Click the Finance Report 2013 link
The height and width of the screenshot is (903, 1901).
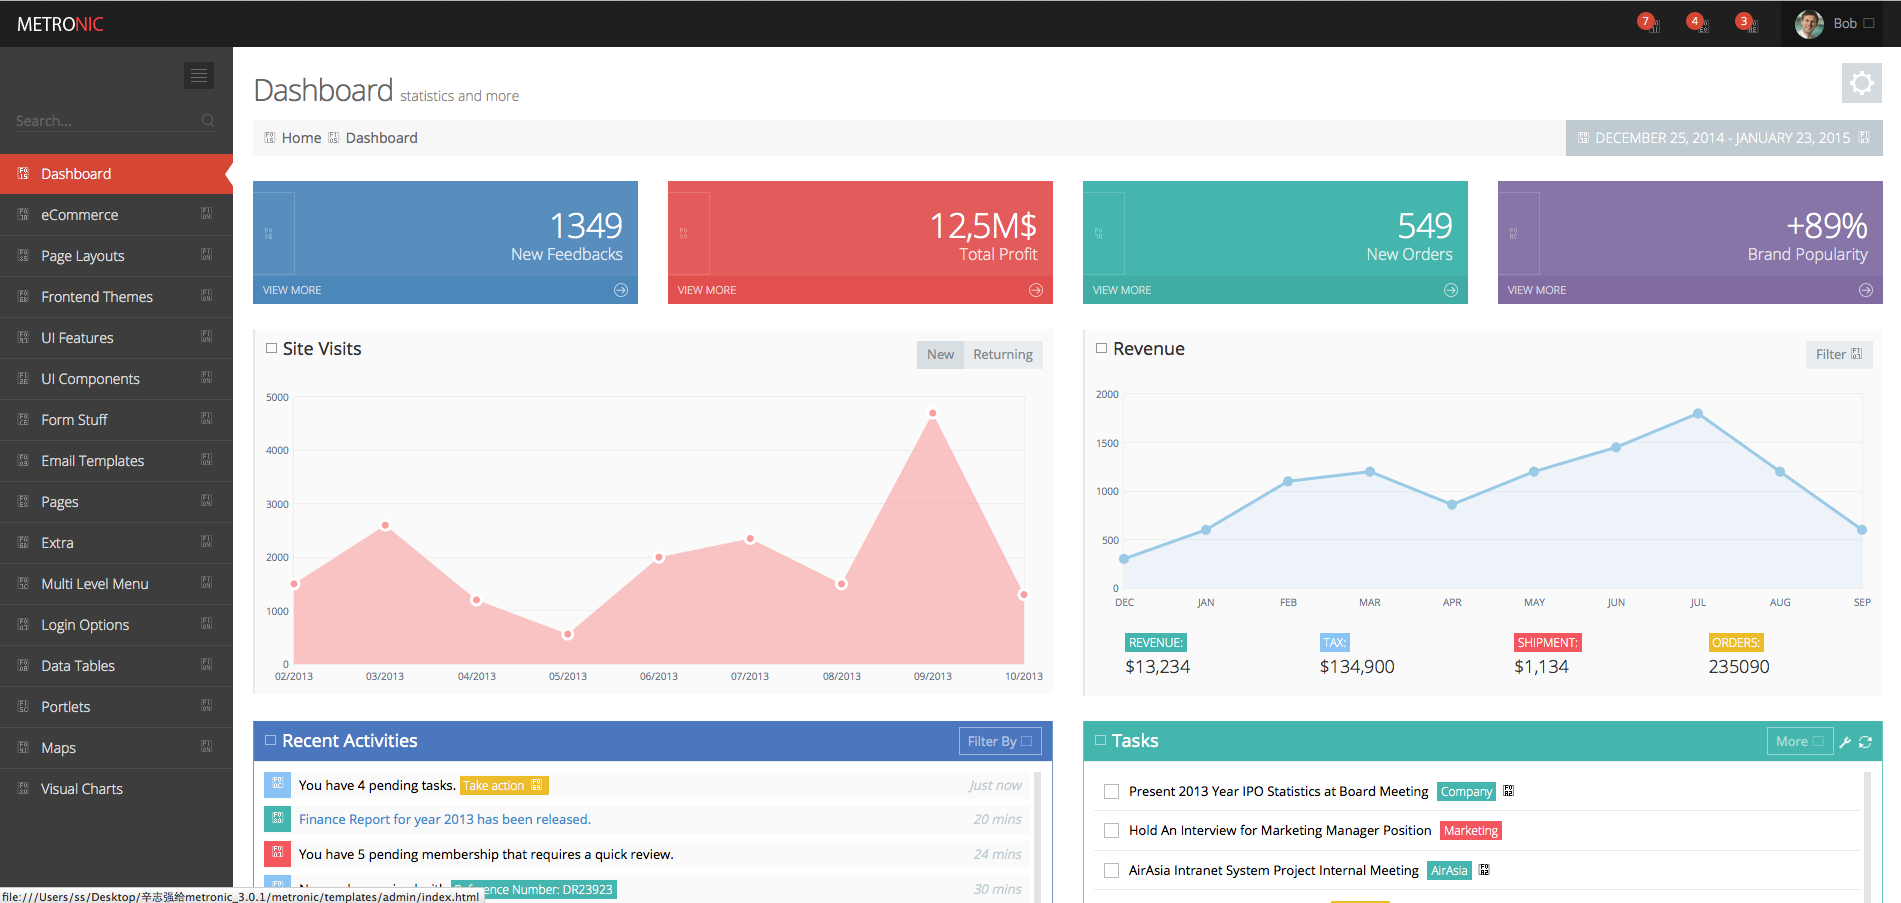(444, 819)
